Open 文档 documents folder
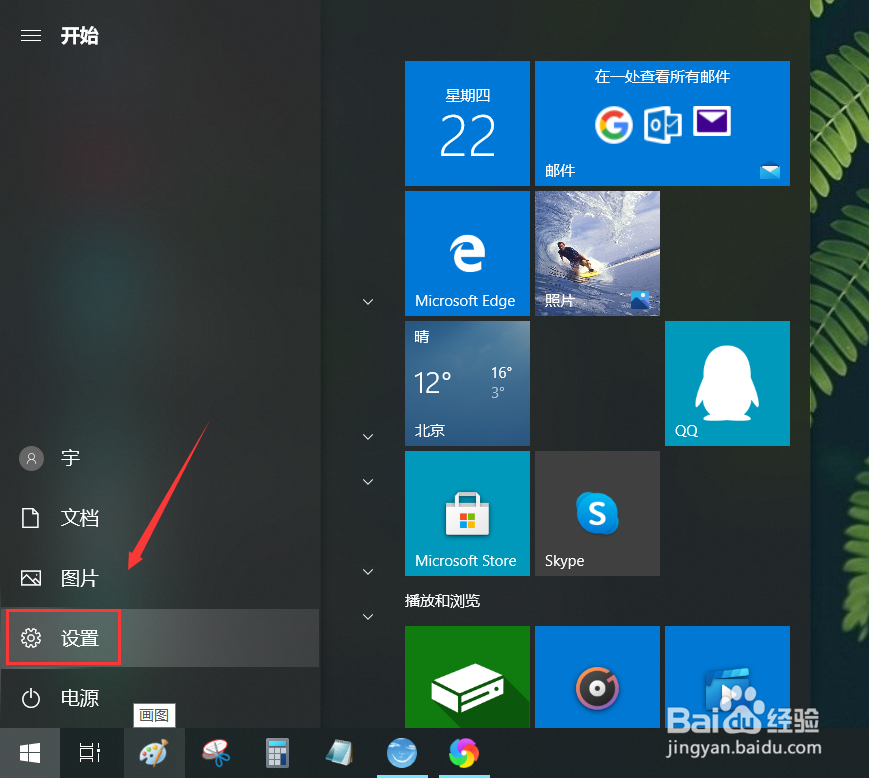Viewport: 869px width, 778px height. coord(160,518)
